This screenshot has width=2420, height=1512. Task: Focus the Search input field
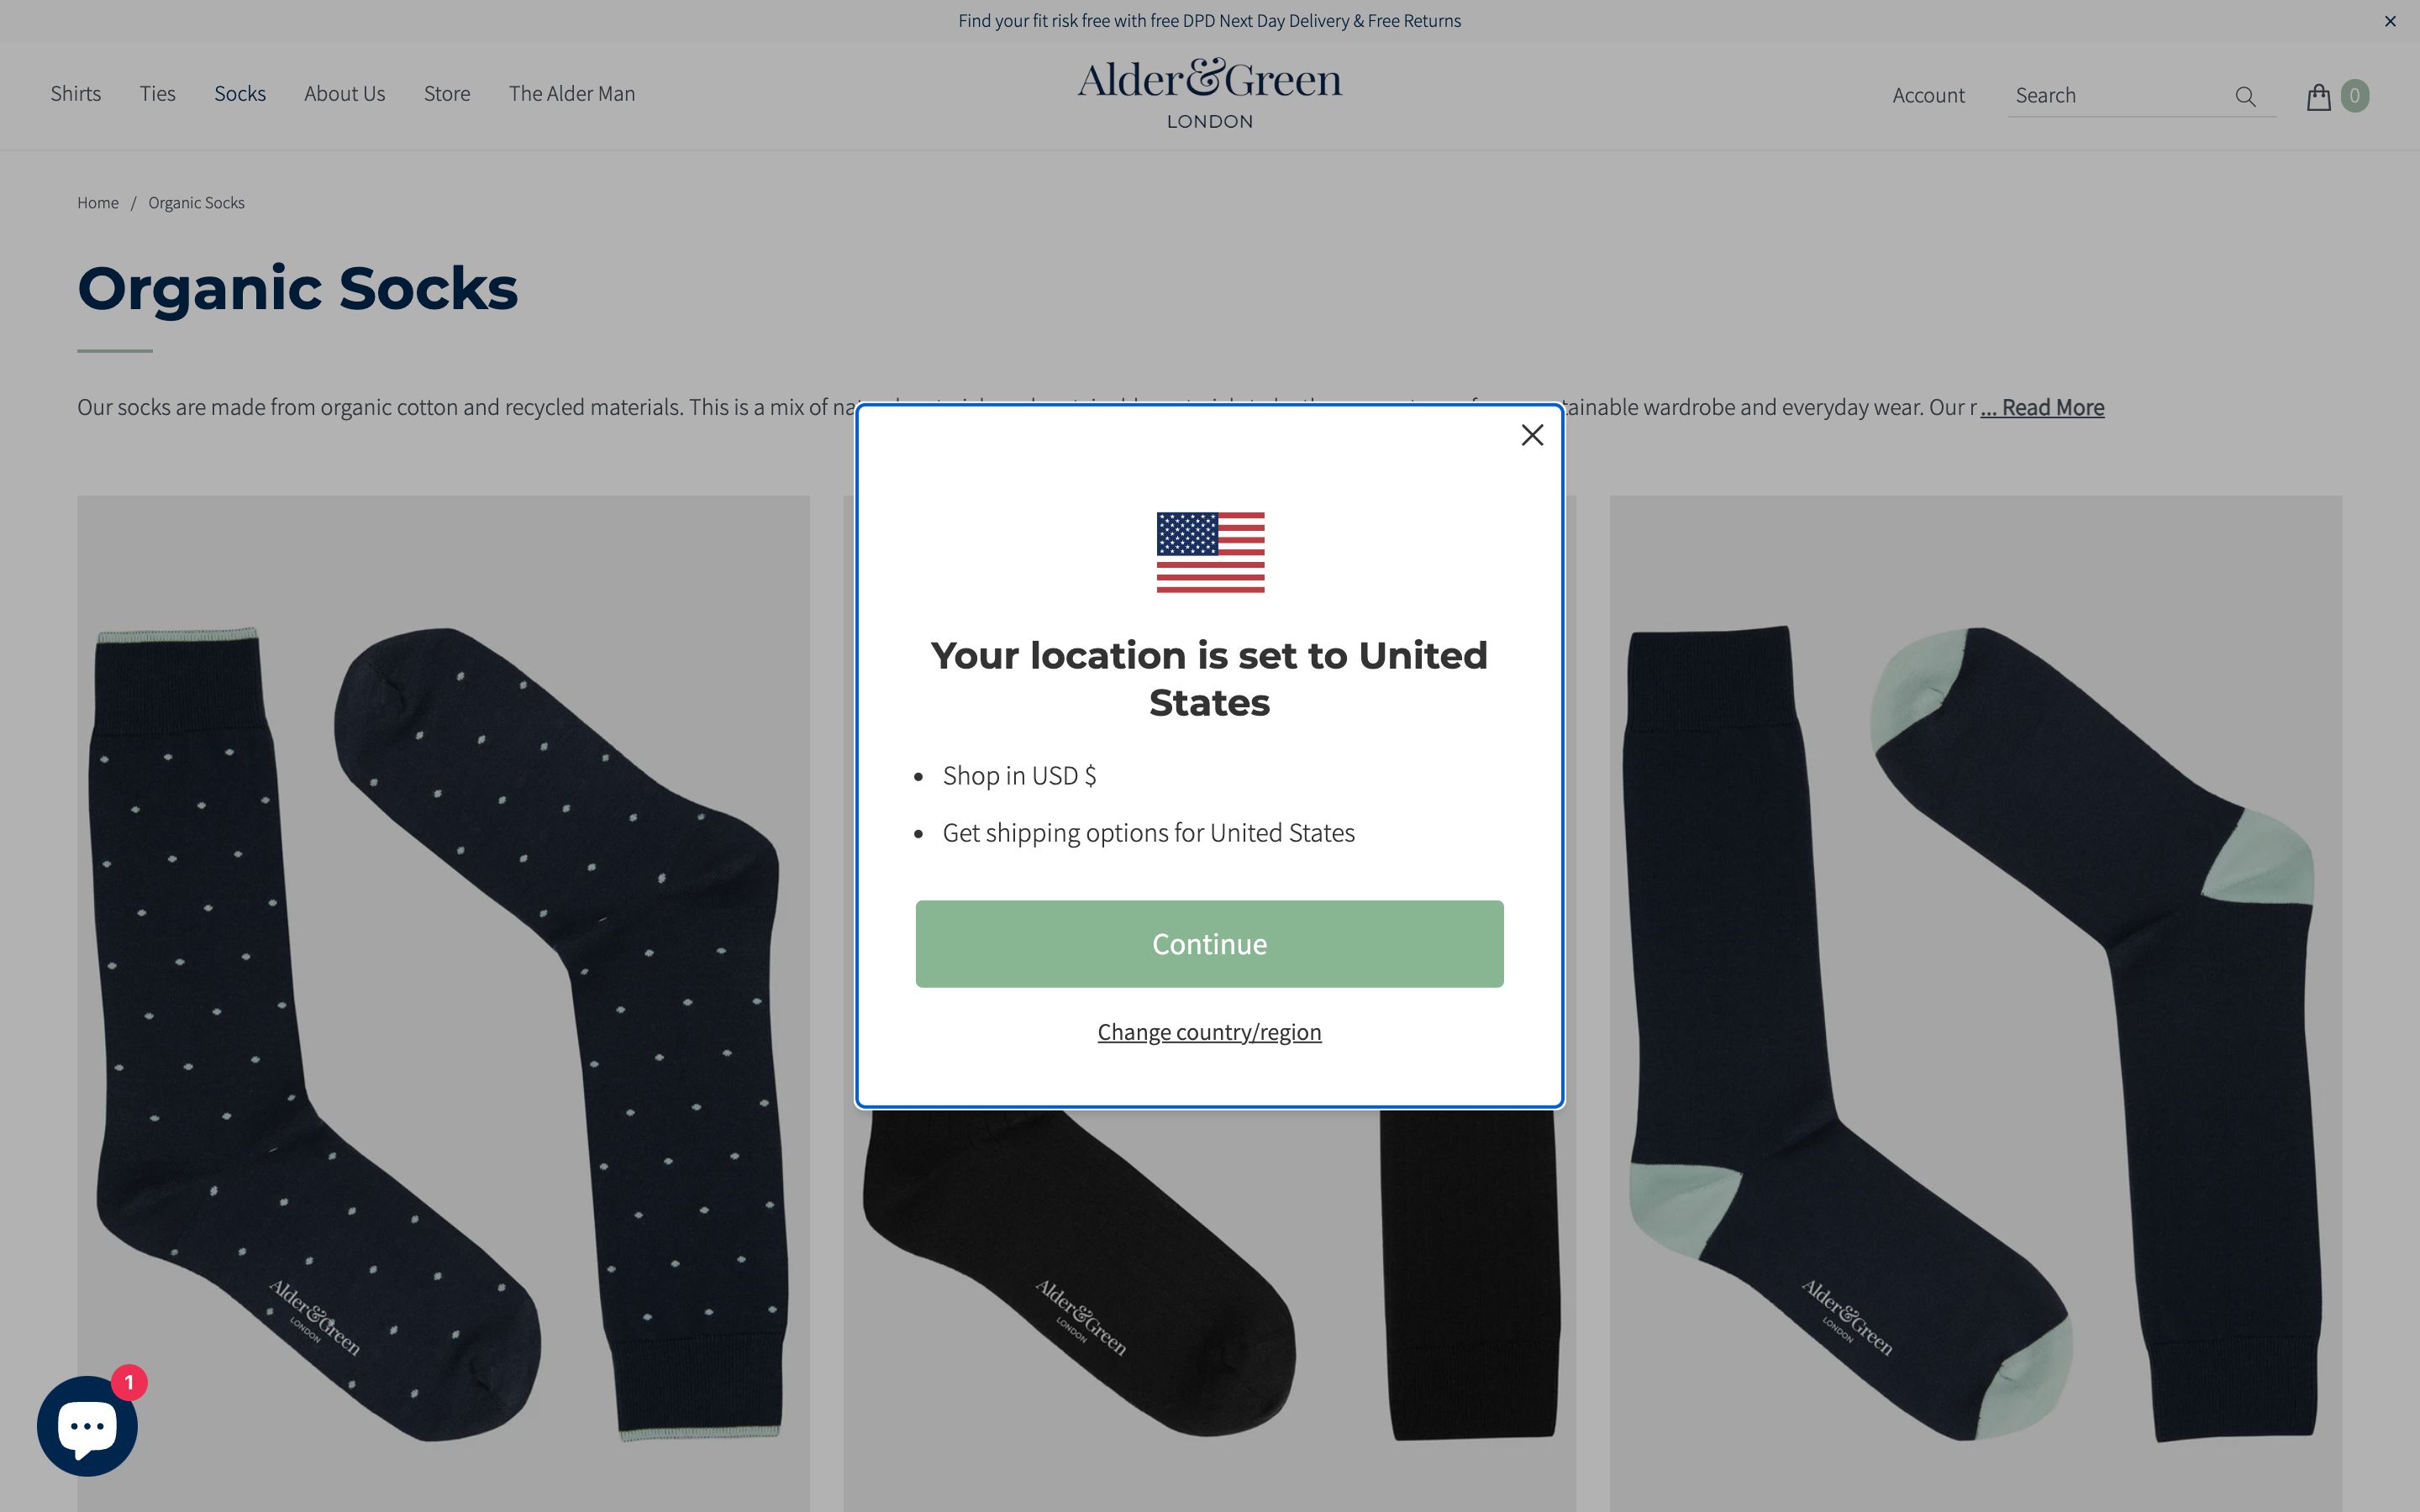point(2118,96)
